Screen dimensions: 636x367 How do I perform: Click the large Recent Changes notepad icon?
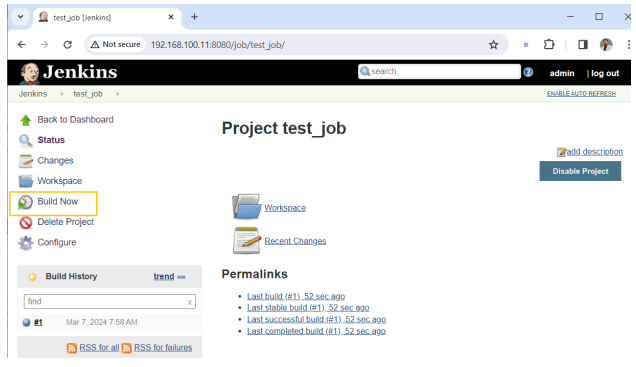point(247,240)
